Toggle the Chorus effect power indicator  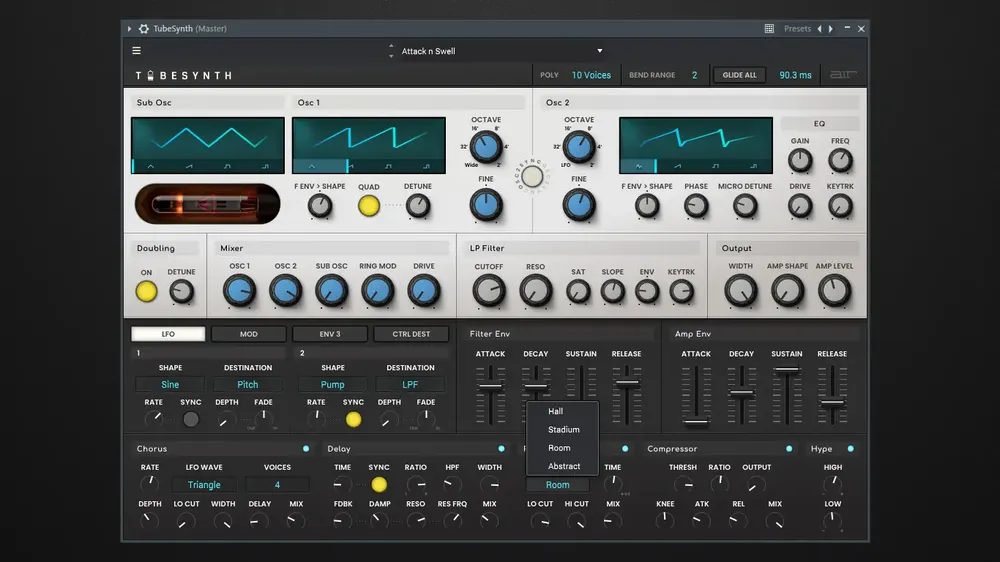[306, 449]
